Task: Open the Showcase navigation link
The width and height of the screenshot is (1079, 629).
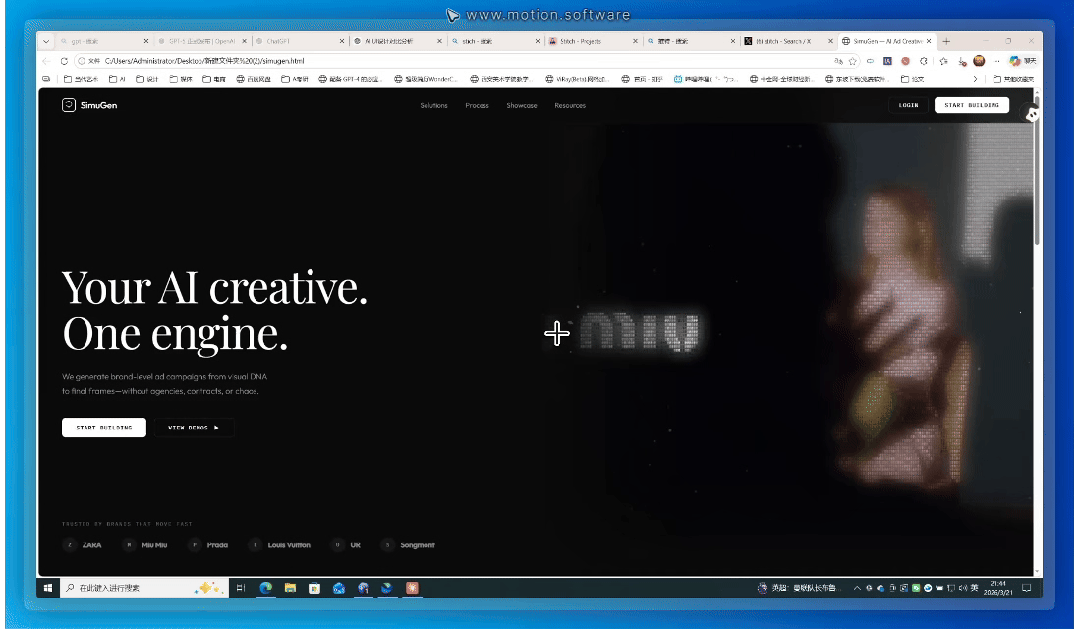Action: (521, 105)
